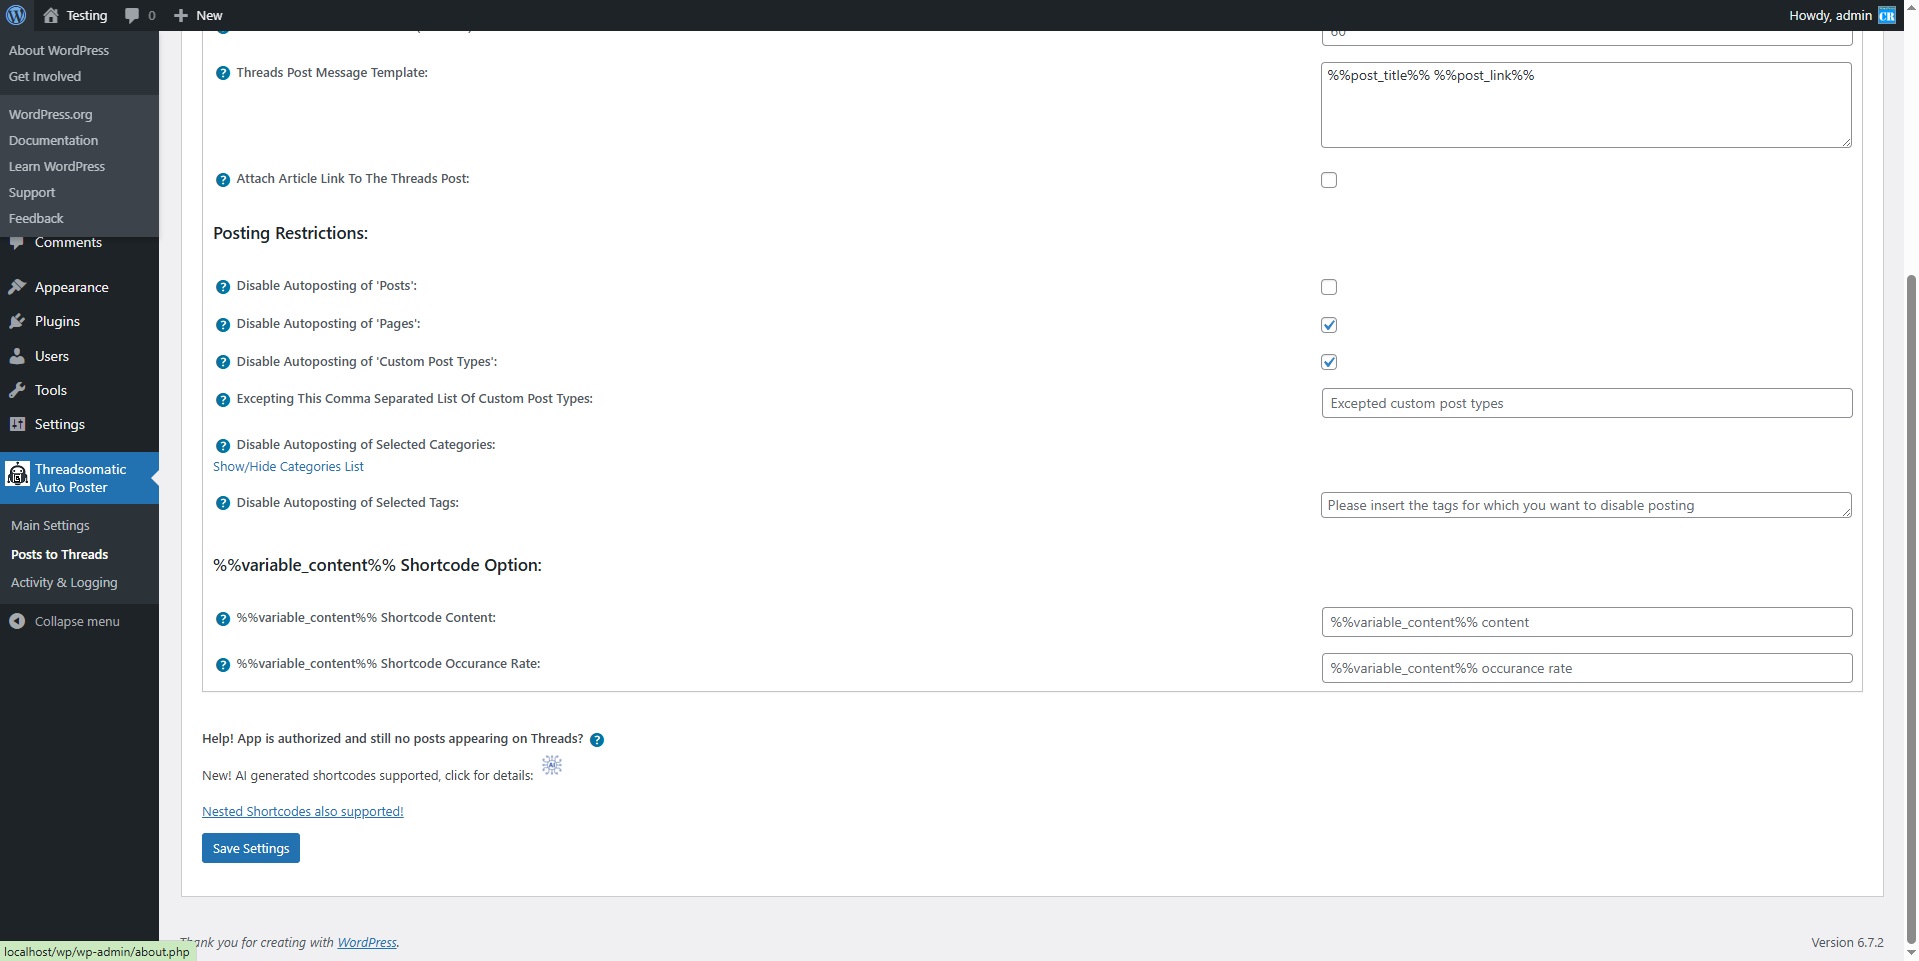Open help icon next to Threads authorization question
This screenshot has width=1919, height=961.
pos(597,740)
